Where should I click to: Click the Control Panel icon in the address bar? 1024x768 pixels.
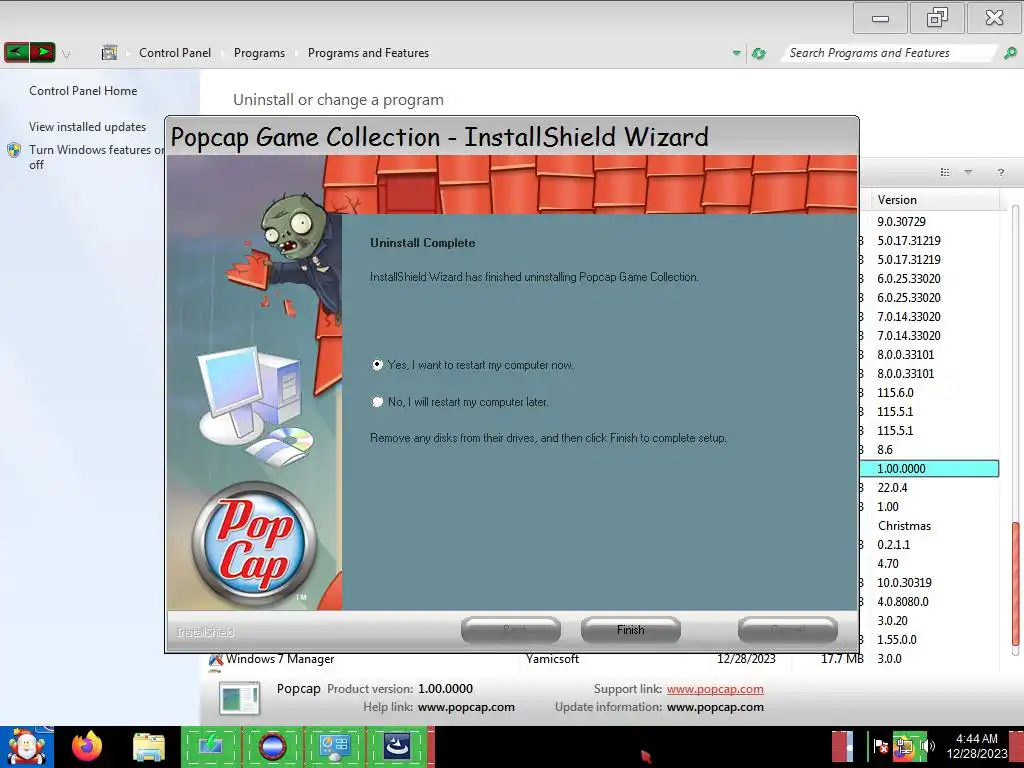point(109,52)
